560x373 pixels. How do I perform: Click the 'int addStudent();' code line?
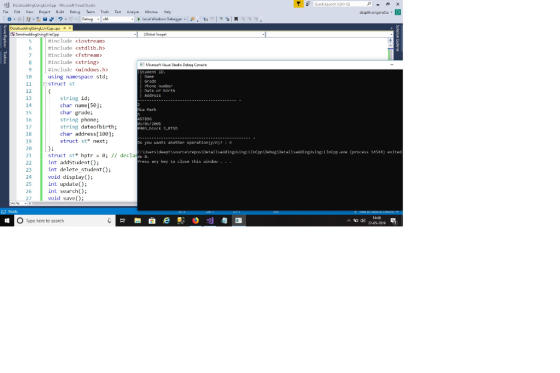[x=73, y=163]
